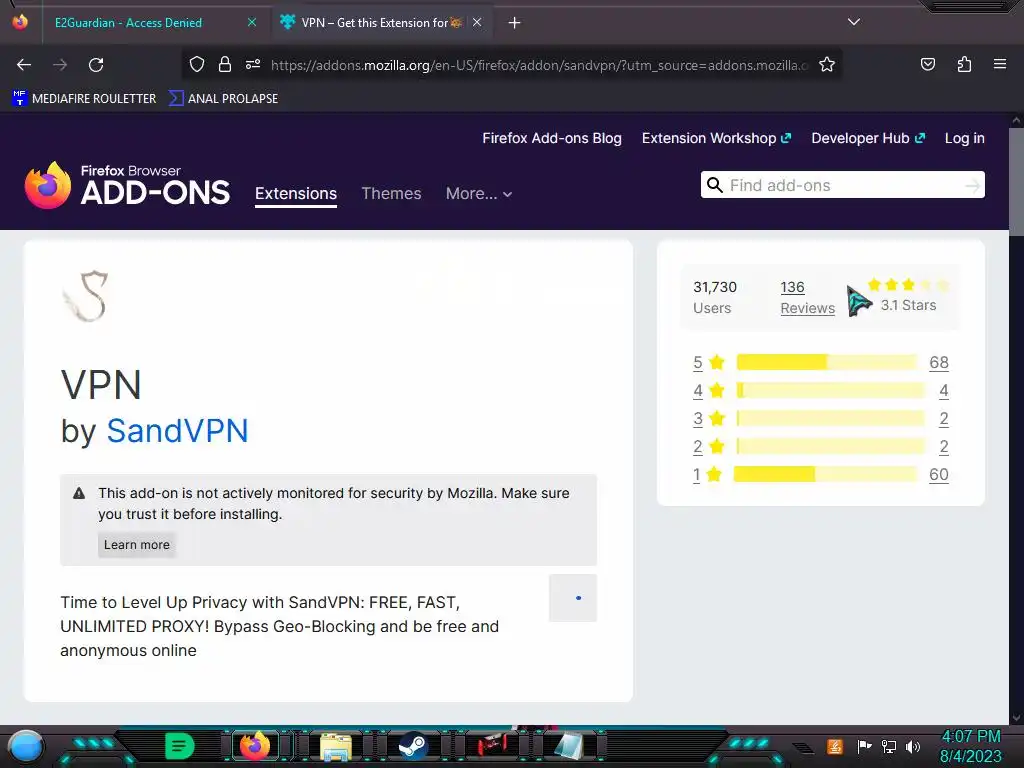The width and height of the screenshot is (1024, 768).
Task: Expand the More… dropdown menu
Action: 479,194
